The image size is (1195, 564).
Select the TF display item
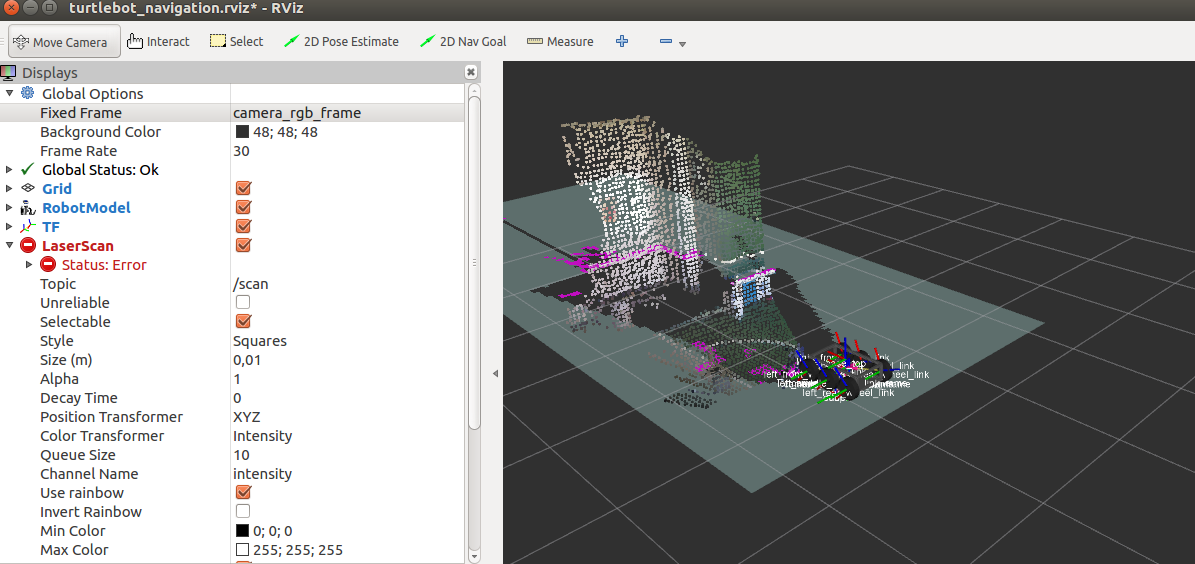[51, 227]
